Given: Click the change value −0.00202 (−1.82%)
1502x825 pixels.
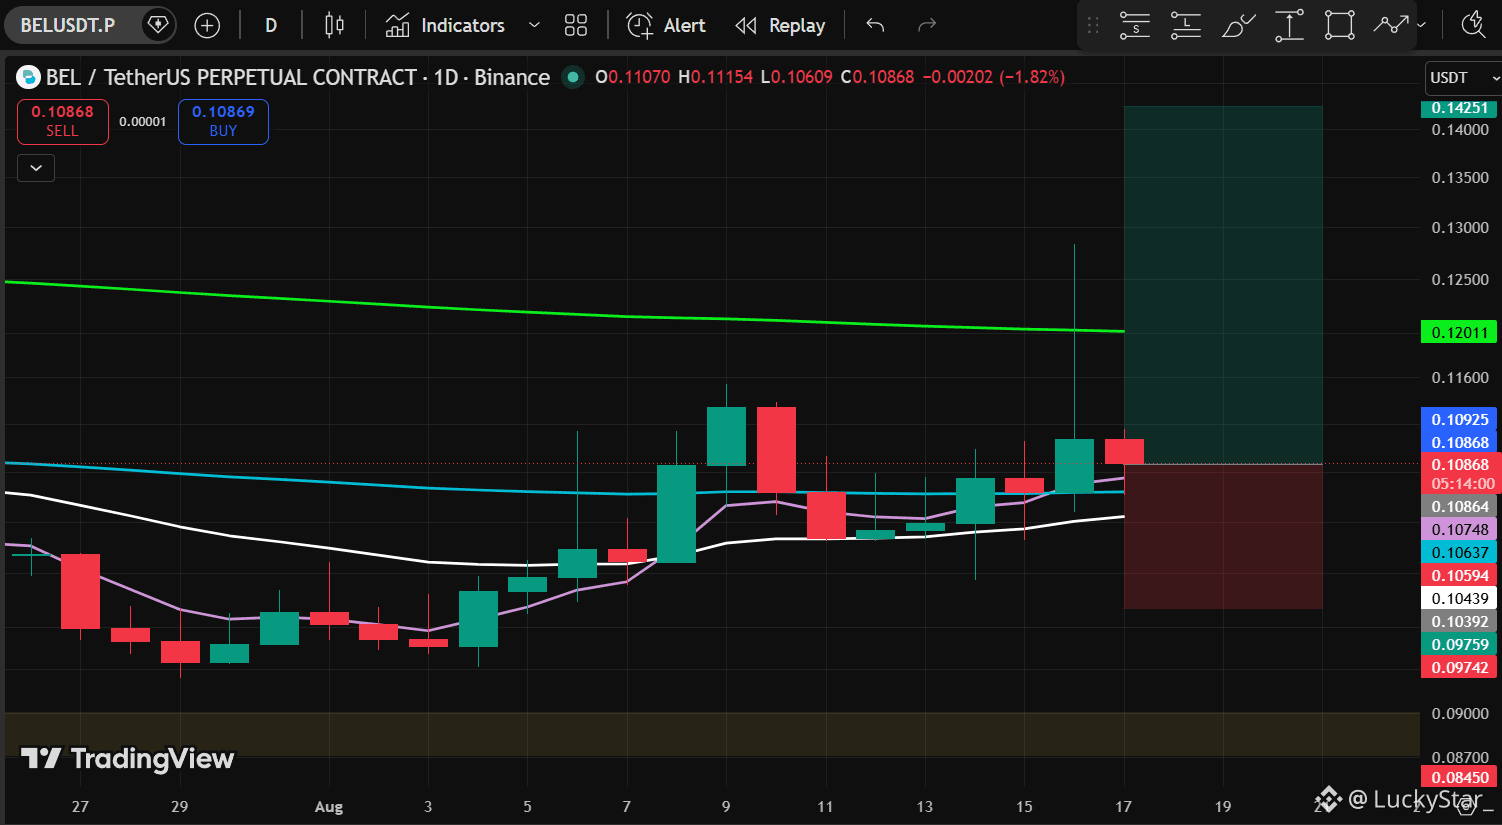Looking at the screenshot, I should pos(993,77).
